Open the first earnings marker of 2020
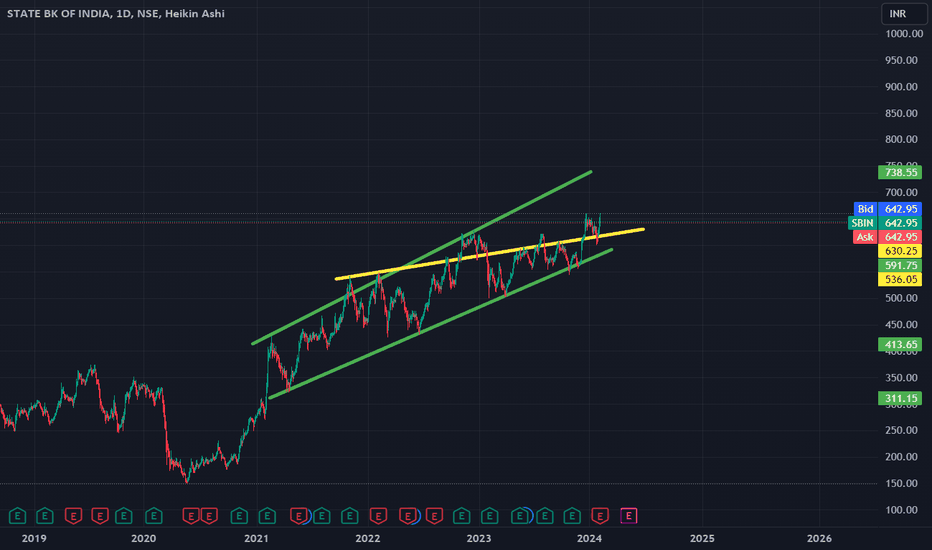 (x=153, y=516)
